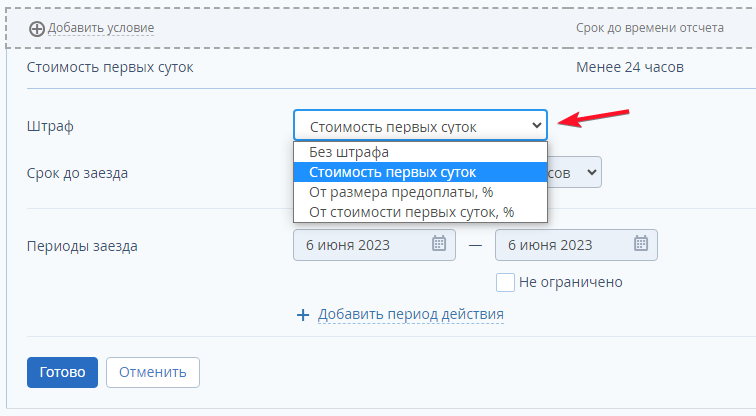Tick the "Не ограничено" checkbox

click(x=506, y=282)
